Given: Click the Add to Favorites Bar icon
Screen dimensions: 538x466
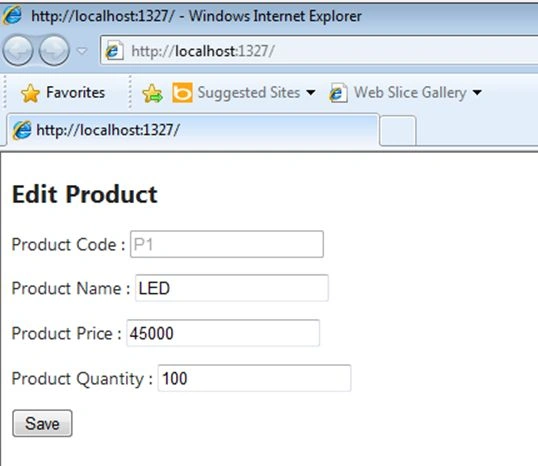Looking at the screenshot, I should point(152,93).
